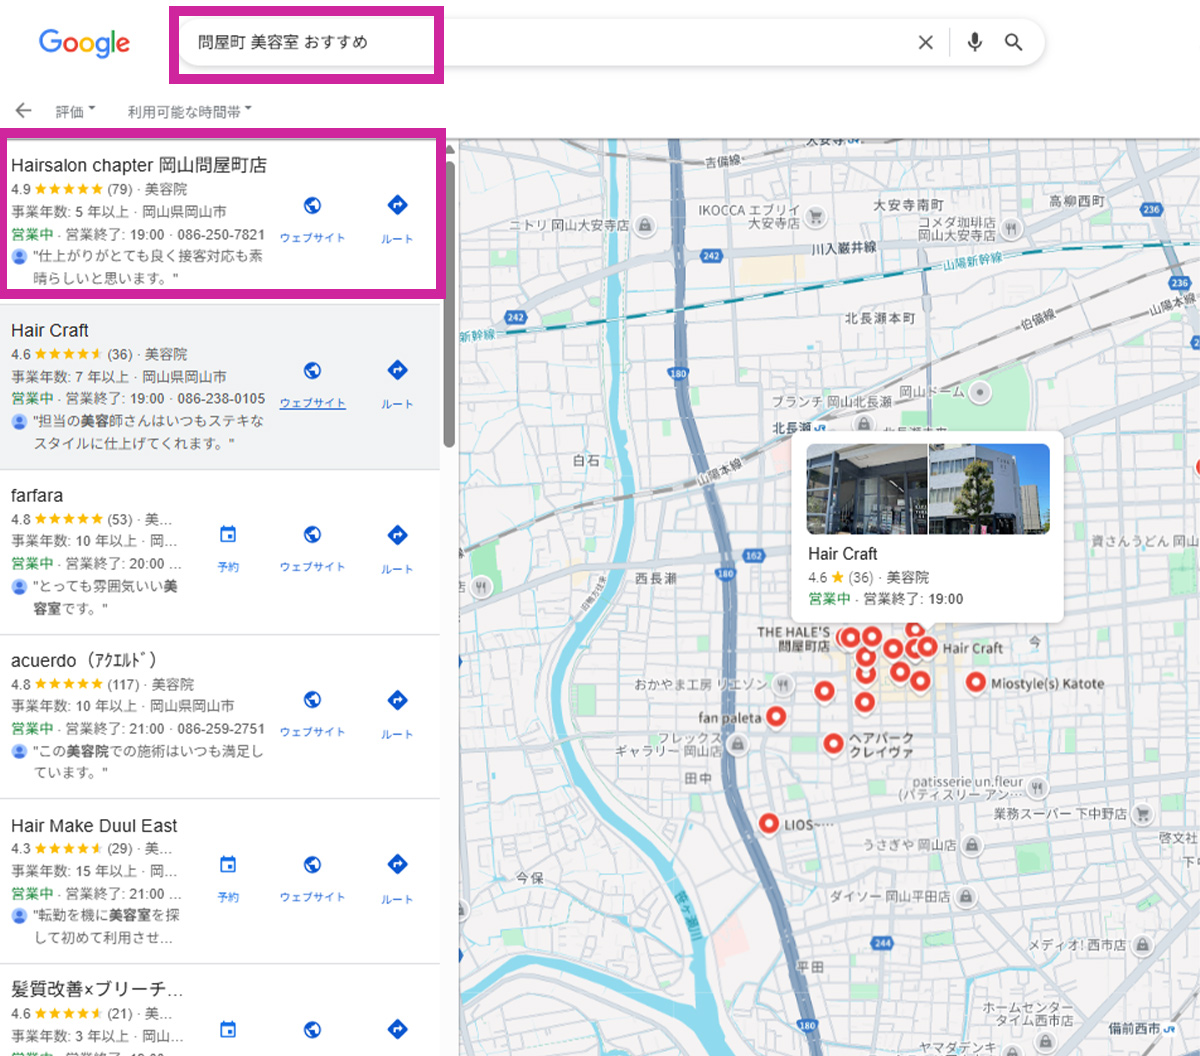Screen dimensions: 1200x1056
Task: Book Hair Make Duul East calendar icon
Action: (228, 865)
